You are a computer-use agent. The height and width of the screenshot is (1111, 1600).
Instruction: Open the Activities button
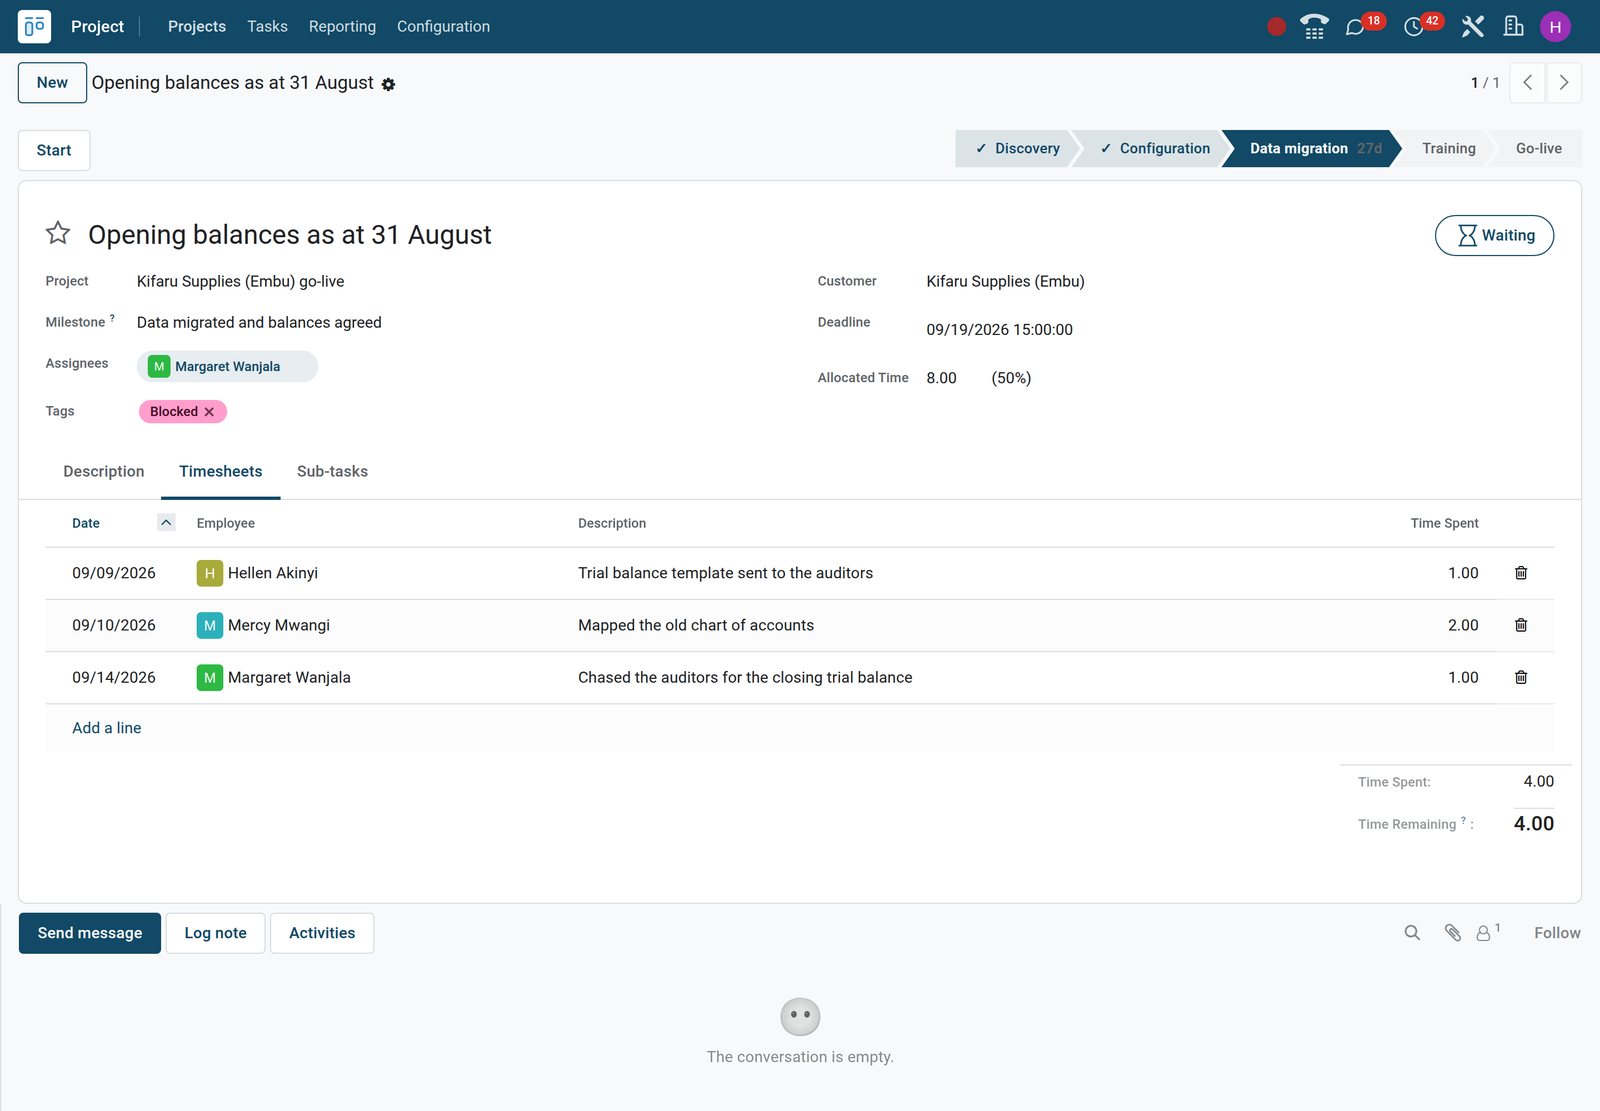click(322, 933)
